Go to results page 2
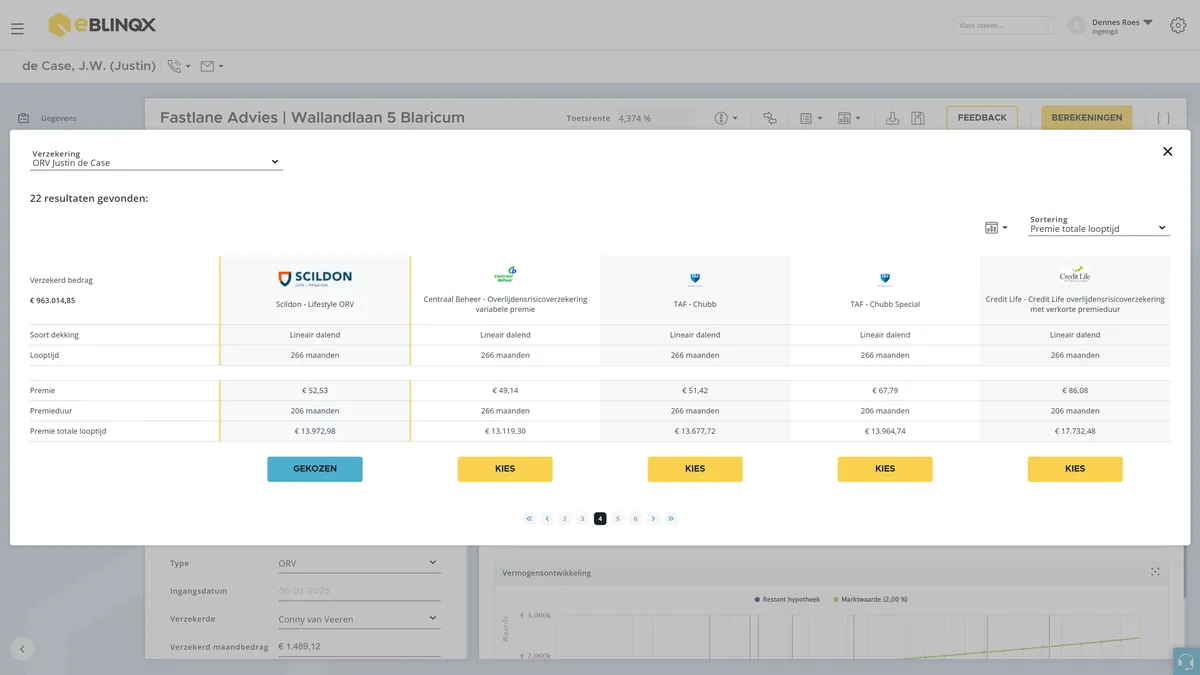 [x=564, y=518]
